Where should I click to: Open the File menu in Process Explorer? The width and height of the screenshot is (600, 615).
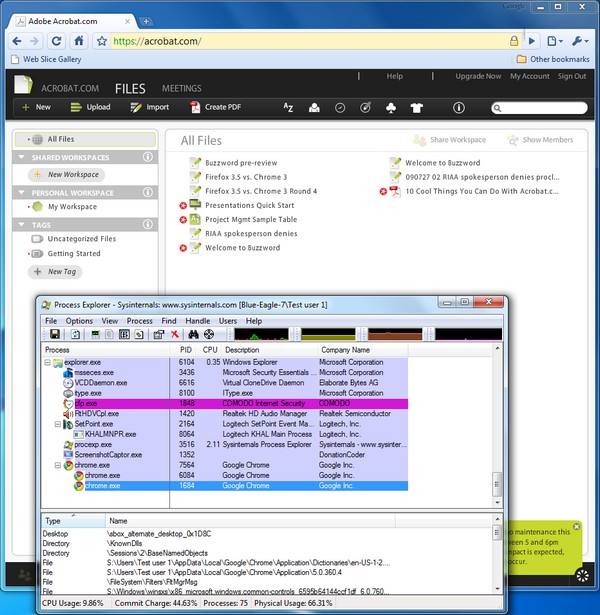51,321
